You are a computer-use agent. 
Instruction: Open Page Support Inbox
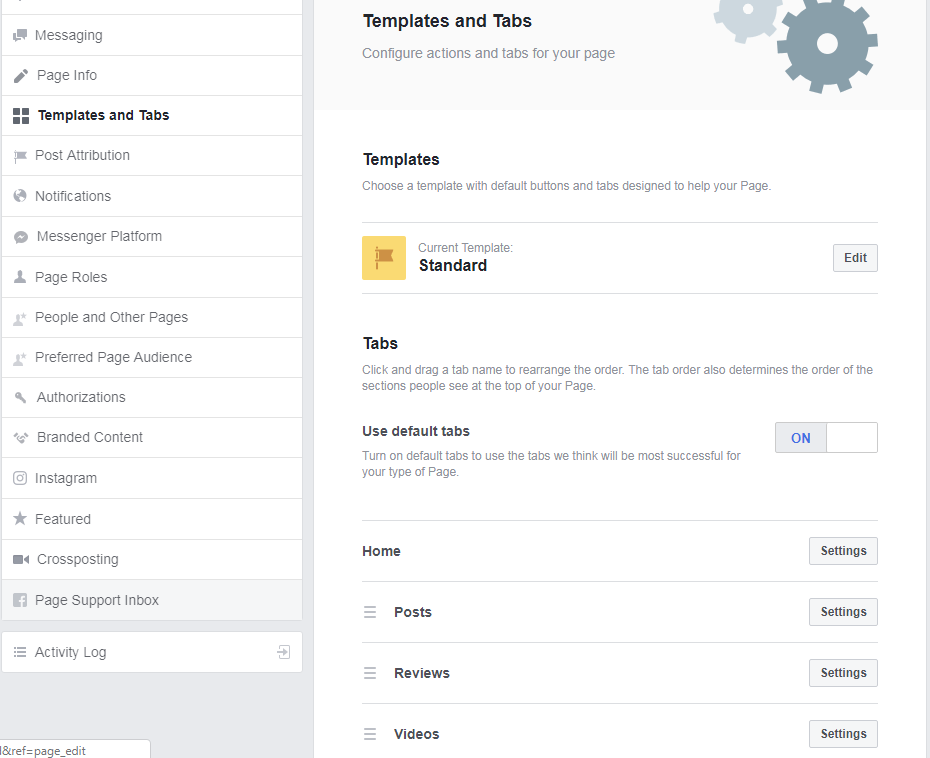coord(152,600)
